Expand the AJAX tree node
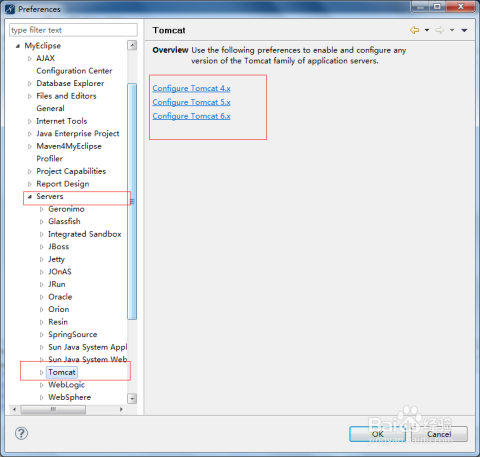The height and width of the screenshot is (457, 480). click(30, 59)
